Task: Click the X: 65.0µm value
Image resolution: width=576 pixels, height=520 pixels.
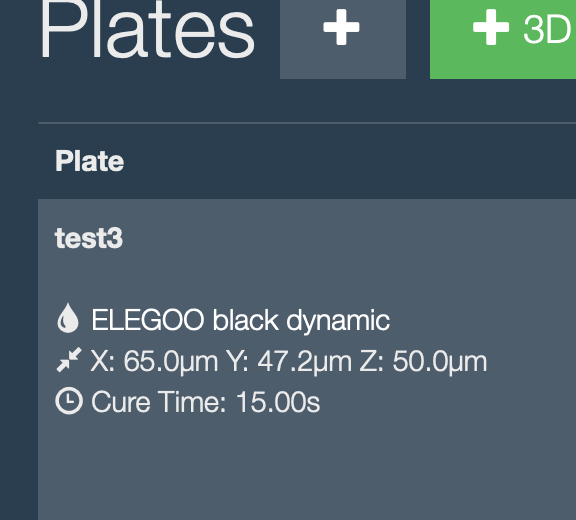Action: tap(154, 362)
